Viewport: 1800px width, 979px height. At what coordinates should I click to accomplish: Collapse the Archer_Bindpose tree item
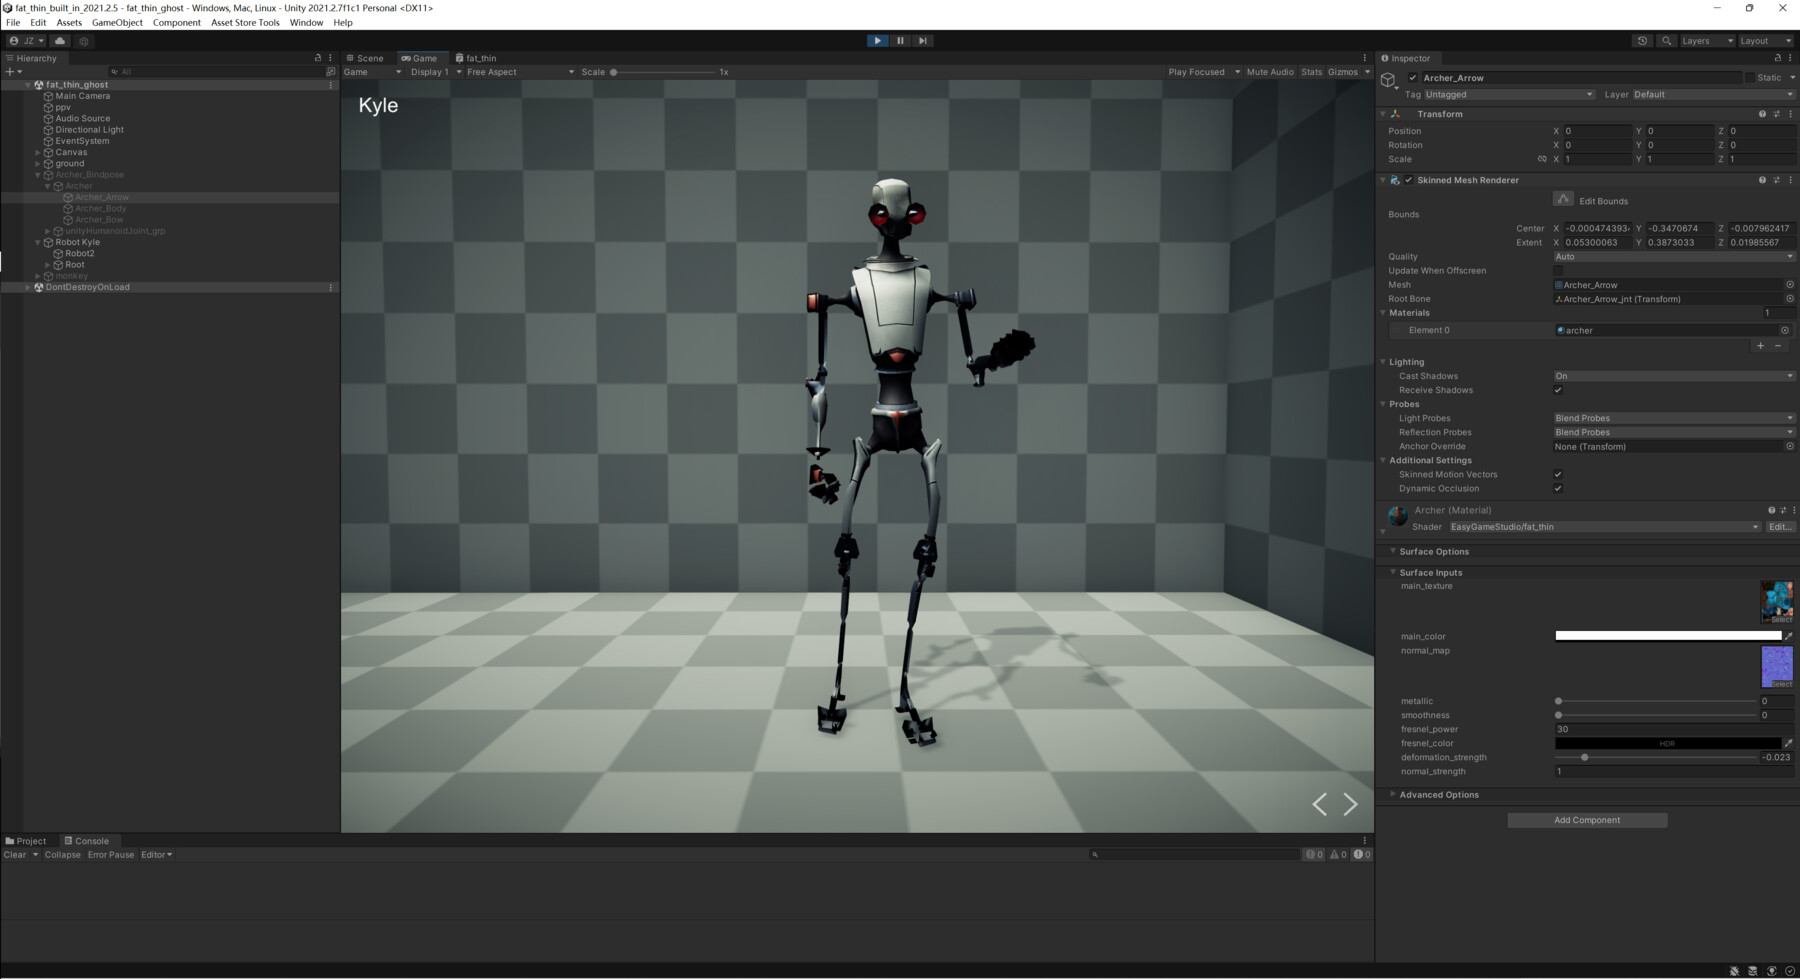[37, 174]
